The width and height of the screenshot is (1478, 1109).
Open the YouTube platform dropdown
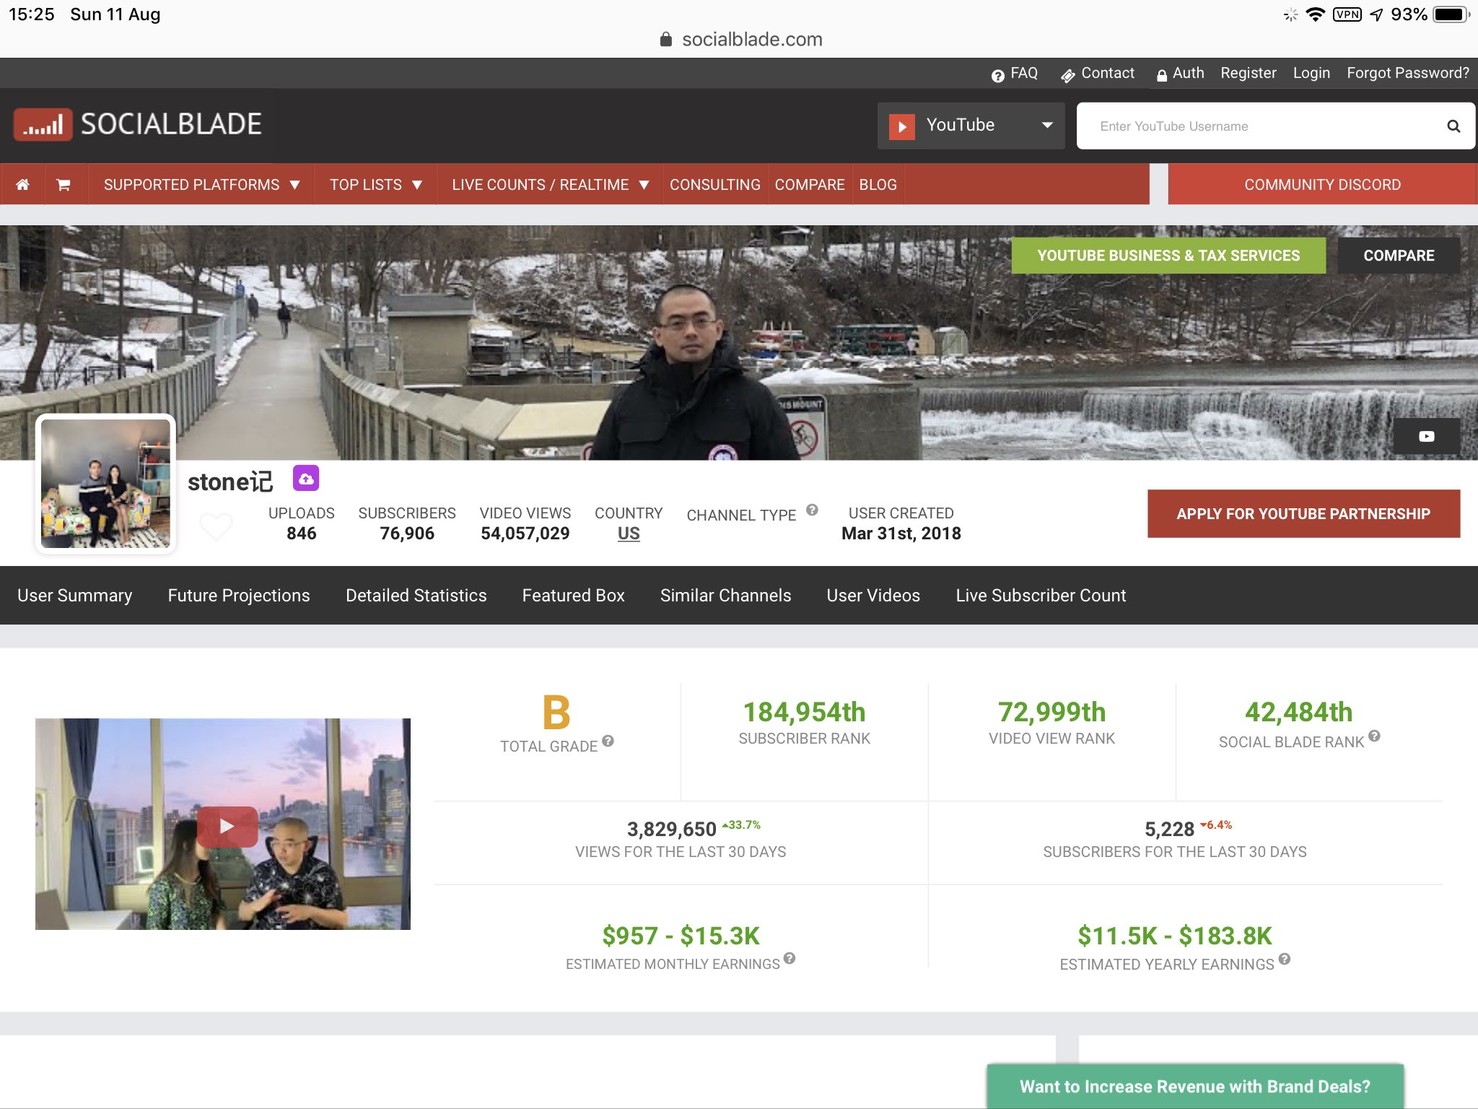pyautogui.click(x=970, y=126)
